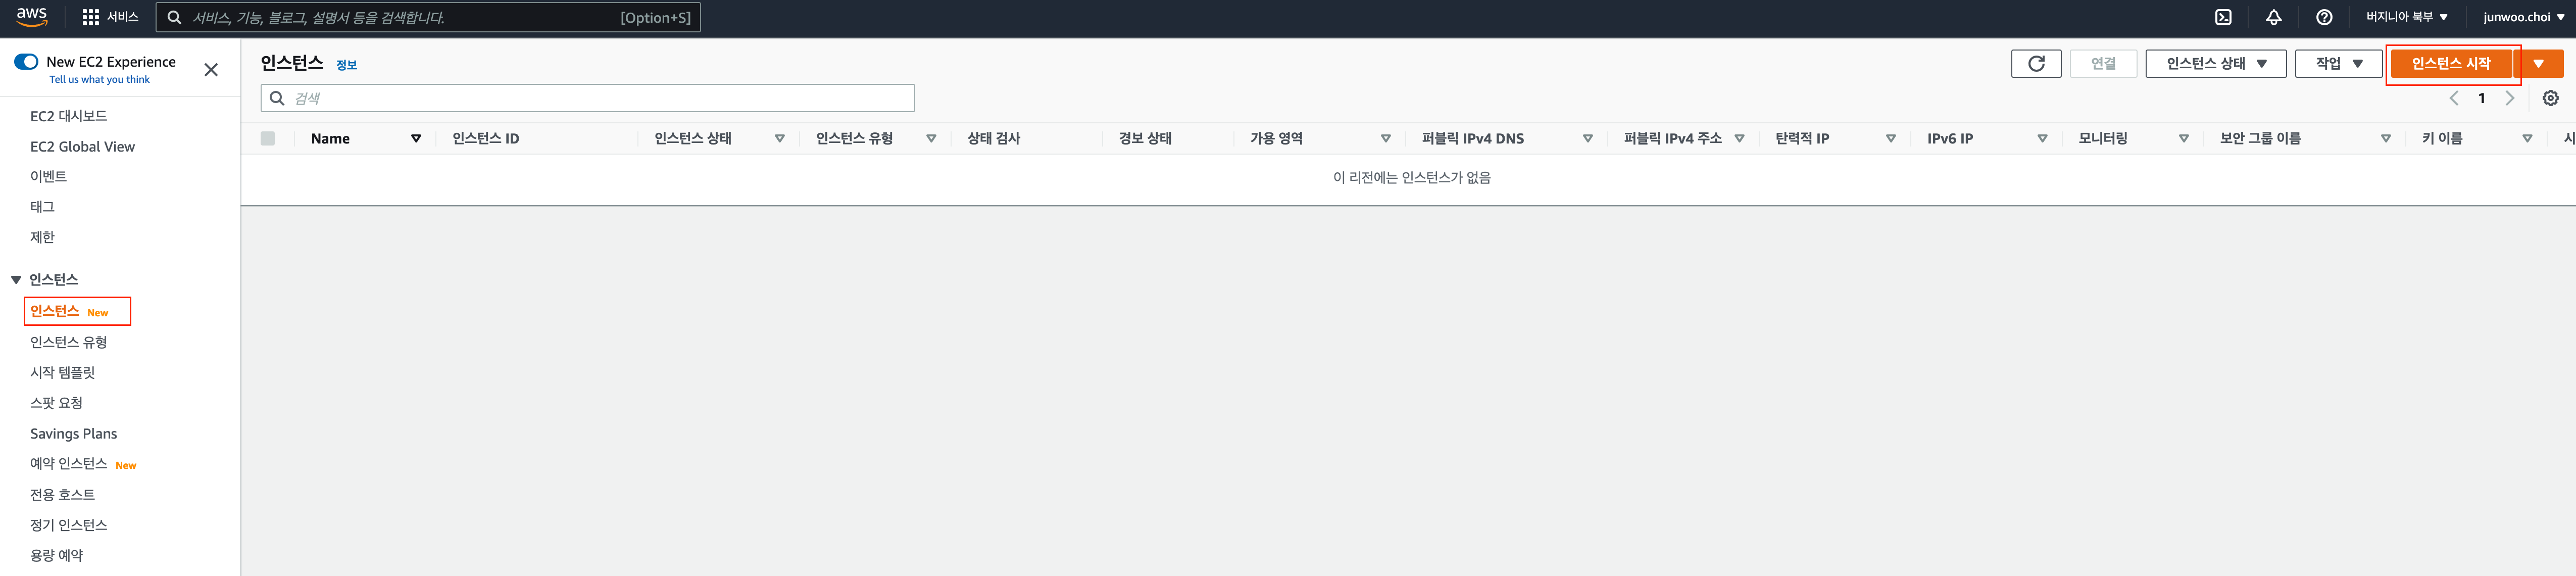Click the AWS logo home icon
The height and width of the screenshot is (576, 2576).
tap(32, 16)
